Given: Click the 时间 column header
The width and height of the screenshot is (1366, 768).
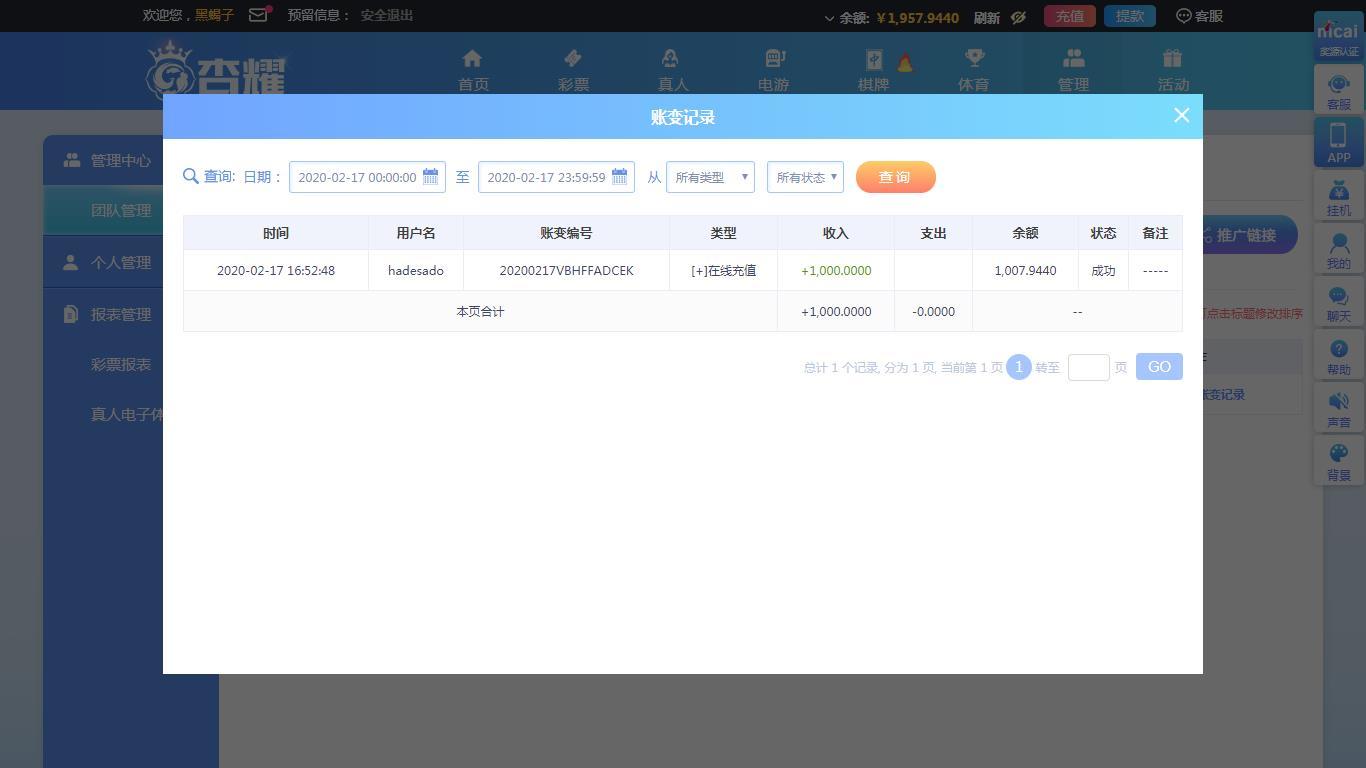Looking at the screenshot, I should click(x=276, y=233).
